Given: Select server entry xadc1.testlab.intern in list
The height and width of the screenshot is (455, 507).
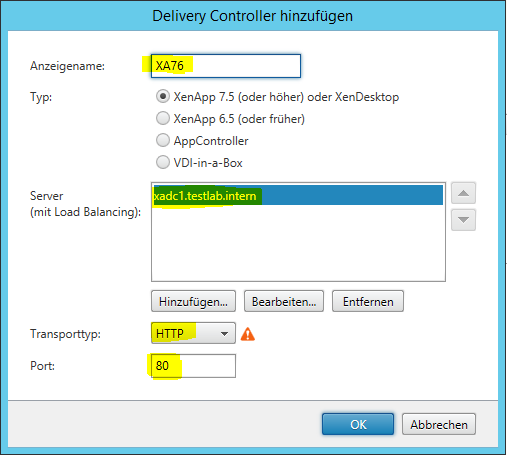Looking at the screenshot, I should tap(298, 195).
